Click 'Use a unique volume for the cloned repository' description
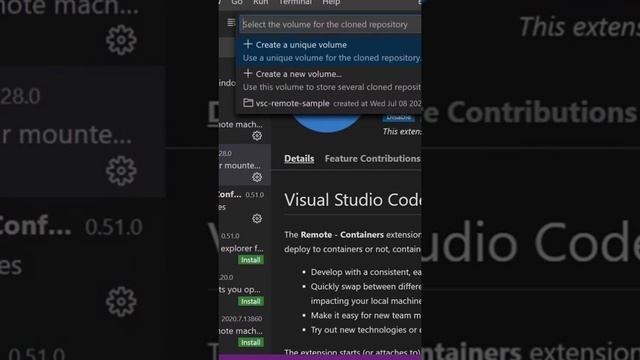The image size is (640, 360). [331, 58]
